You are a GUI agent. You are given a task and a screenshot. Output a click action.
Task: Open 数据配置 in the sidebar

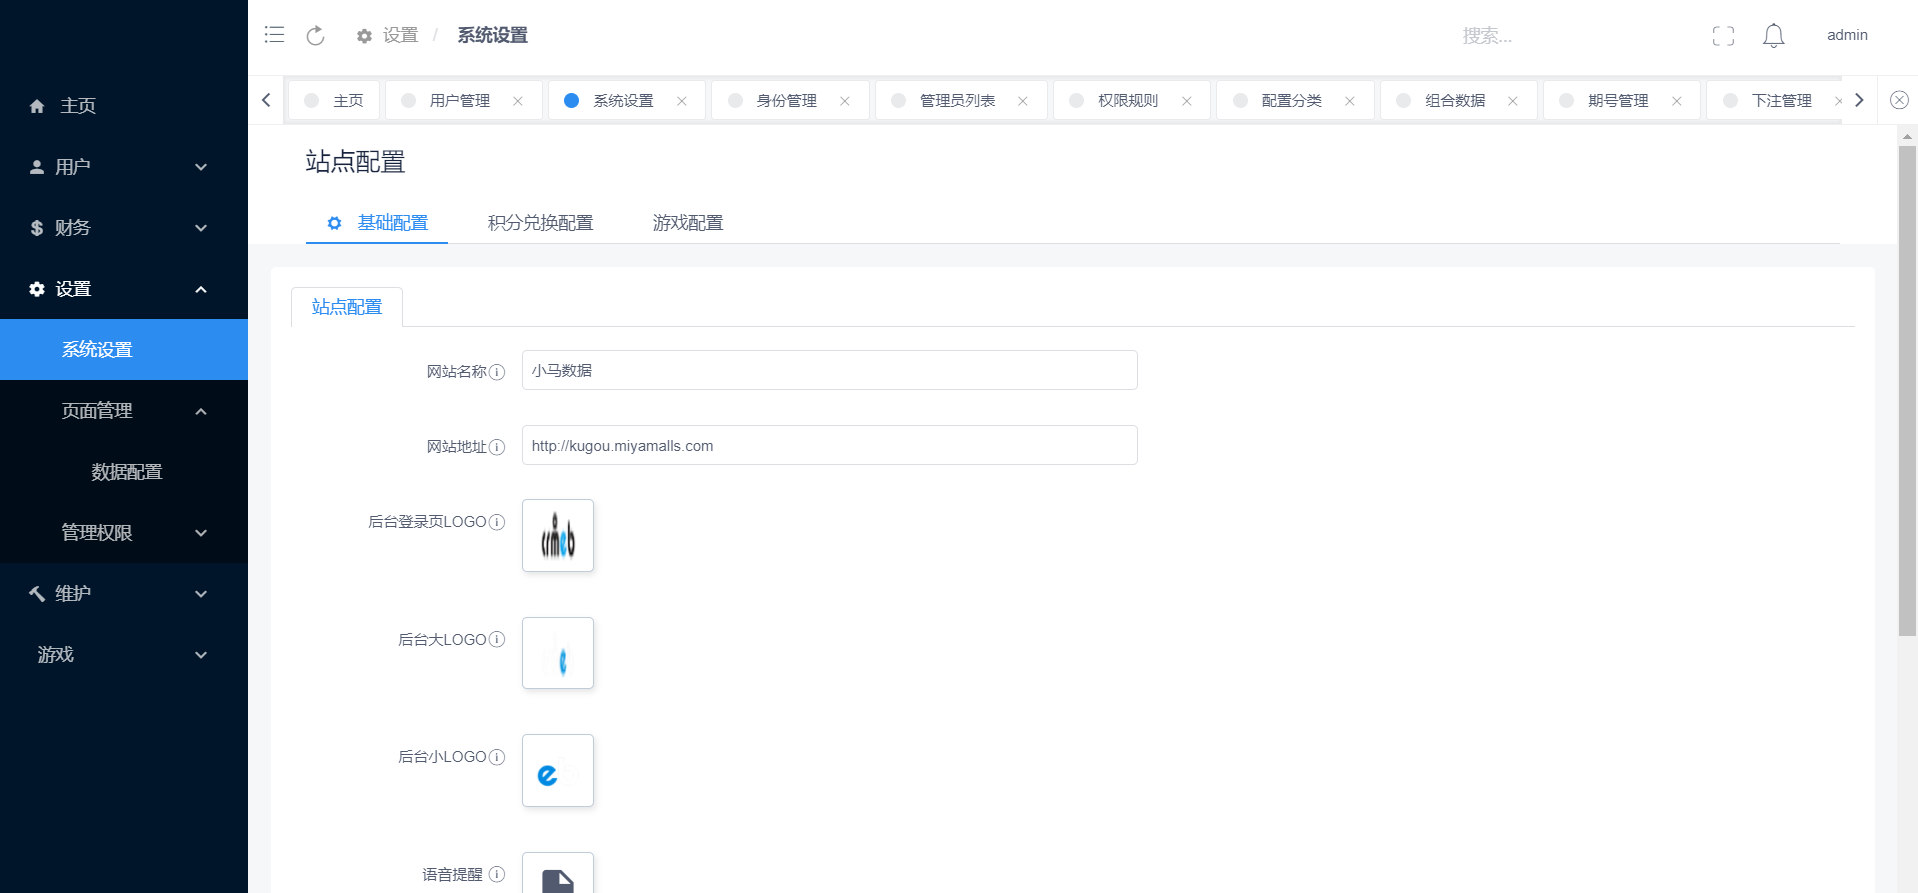tap(126, 472)
